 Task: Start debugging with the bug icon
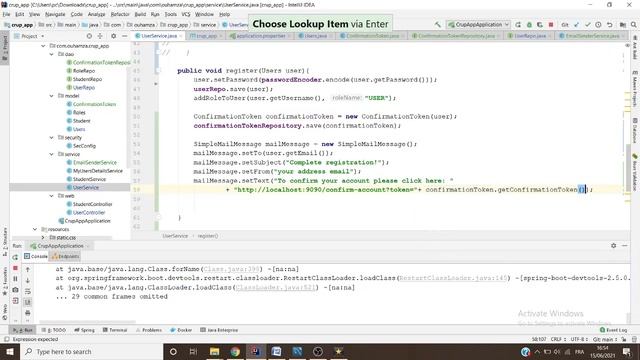click(529, 24)
